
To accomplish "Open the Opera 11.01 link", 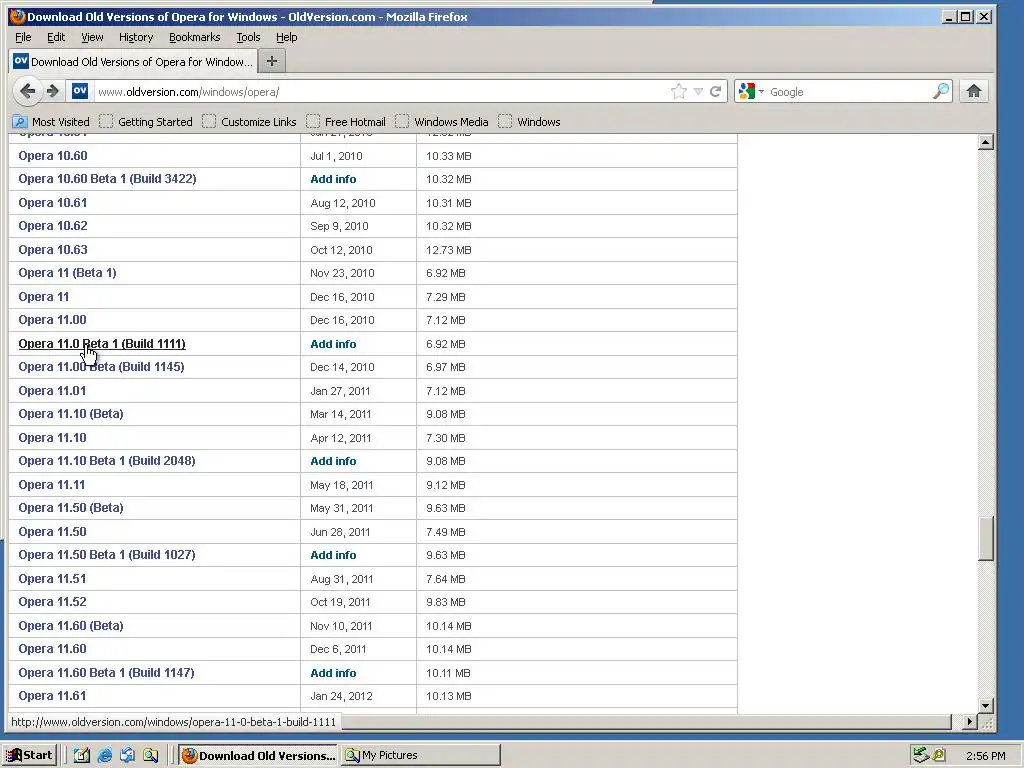I will click(x=52, y=391).
